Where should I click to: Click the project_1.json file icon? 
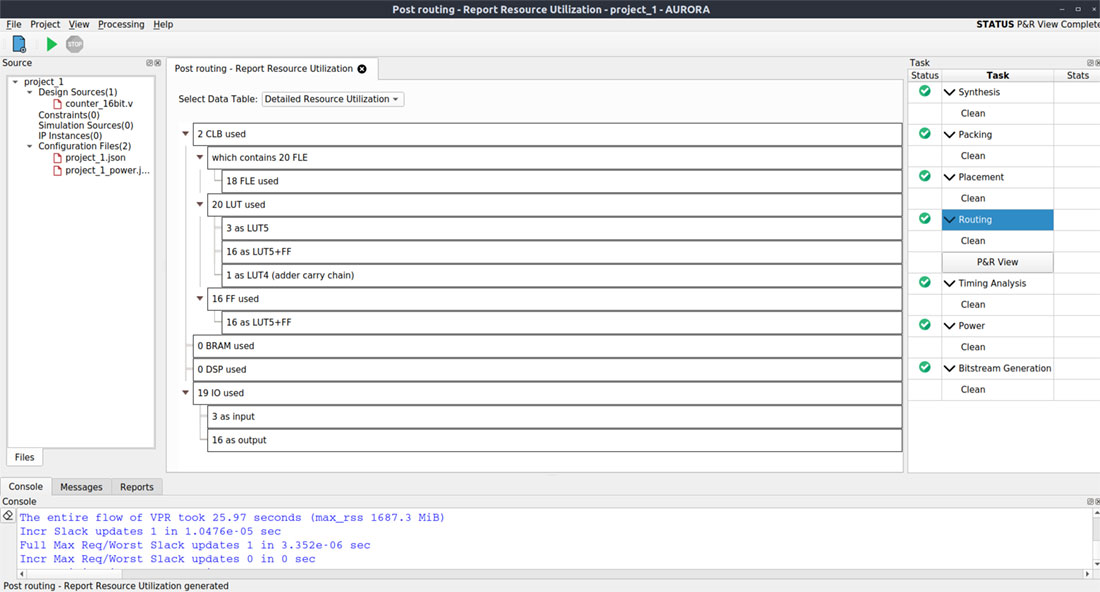(x=58, y=158)
